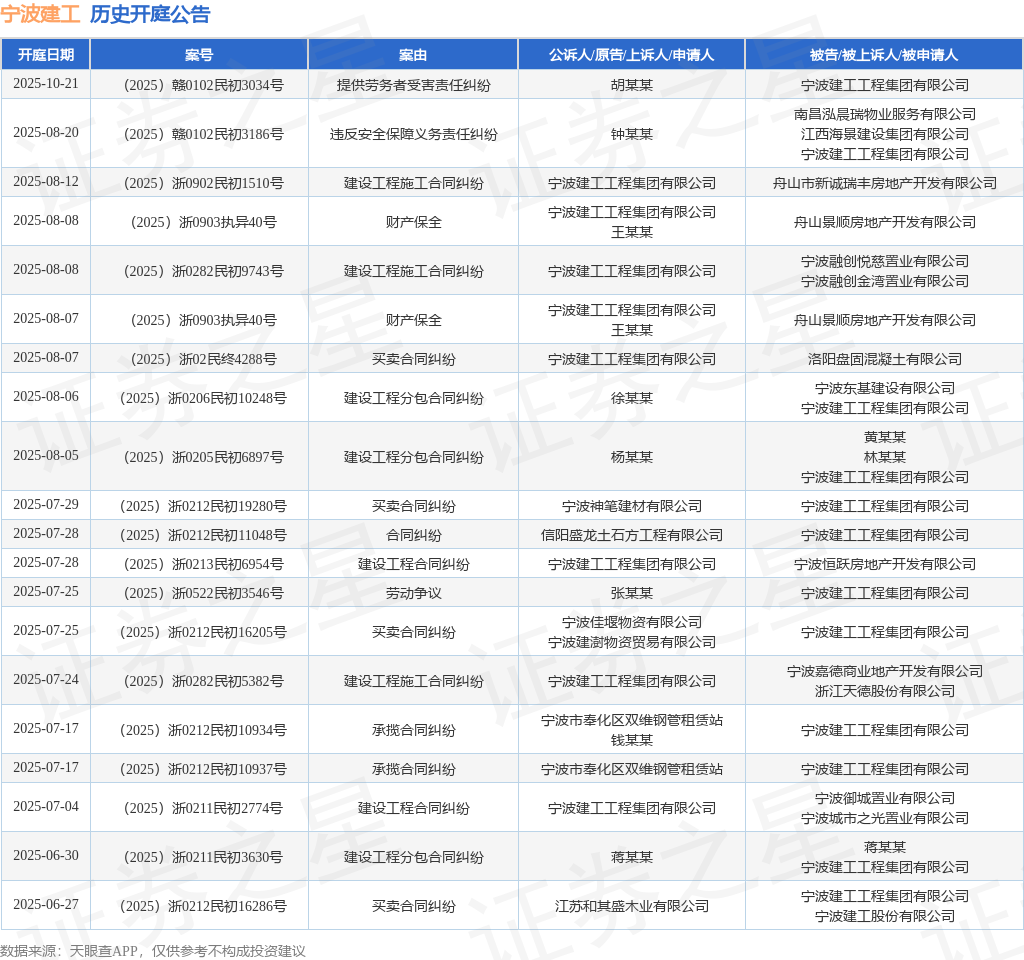Click the date 2025-08-06
The width and height of the screenshot is (1024, 960).
(46, 397)
